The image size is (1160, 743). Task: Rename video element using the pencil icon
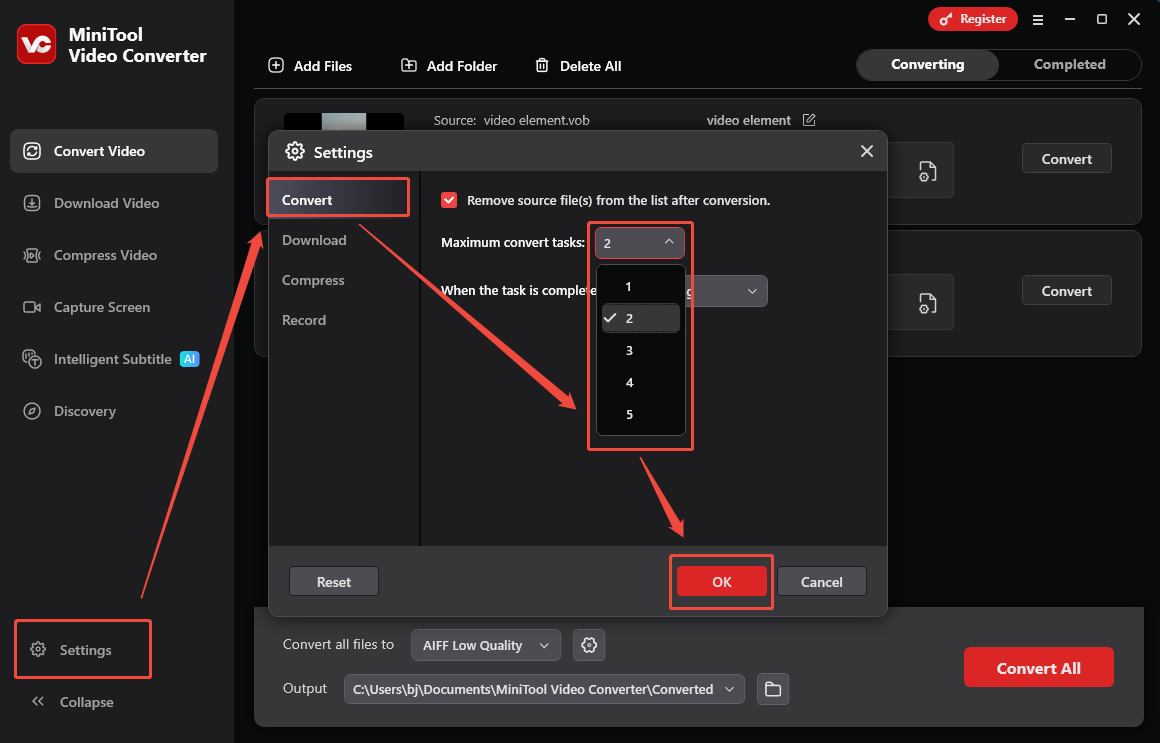[x=809, y=119]
